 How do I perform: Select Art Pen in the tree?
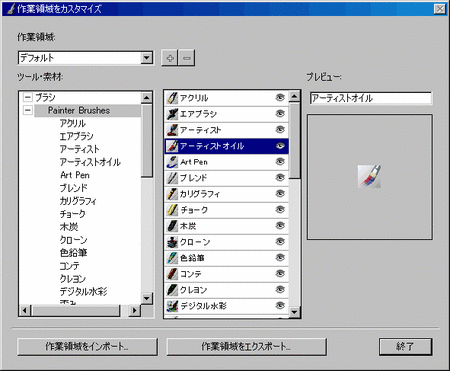tap(75, 175)
